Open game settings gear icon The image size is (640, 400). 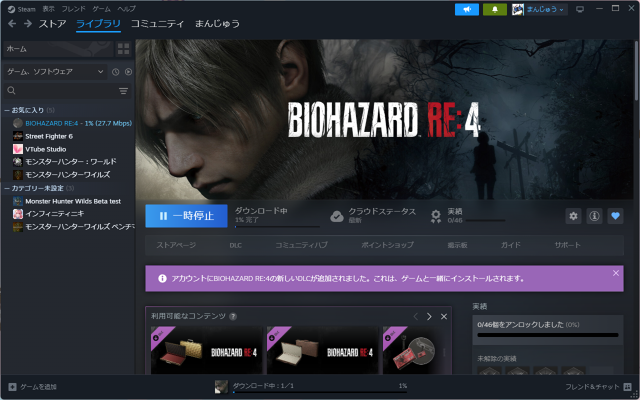[x=573, y=216]
